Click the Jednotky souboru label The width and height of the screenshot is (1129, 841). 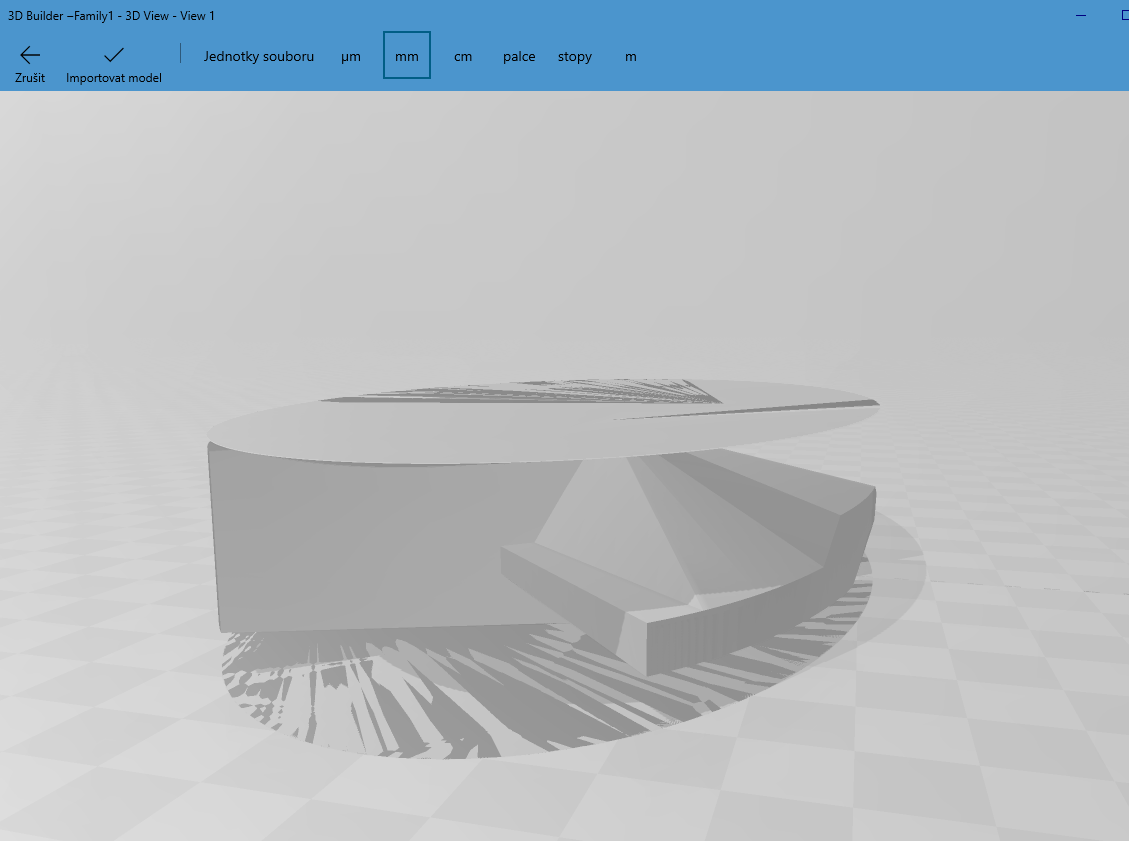pos(259,57)
